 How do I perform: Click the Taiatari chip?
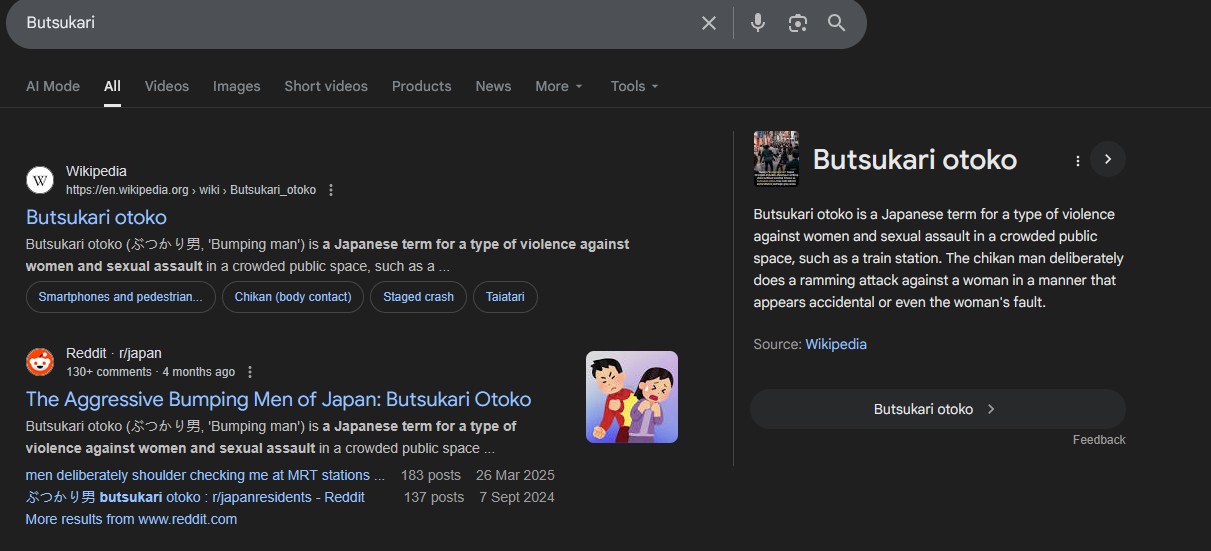coord(505,297)
